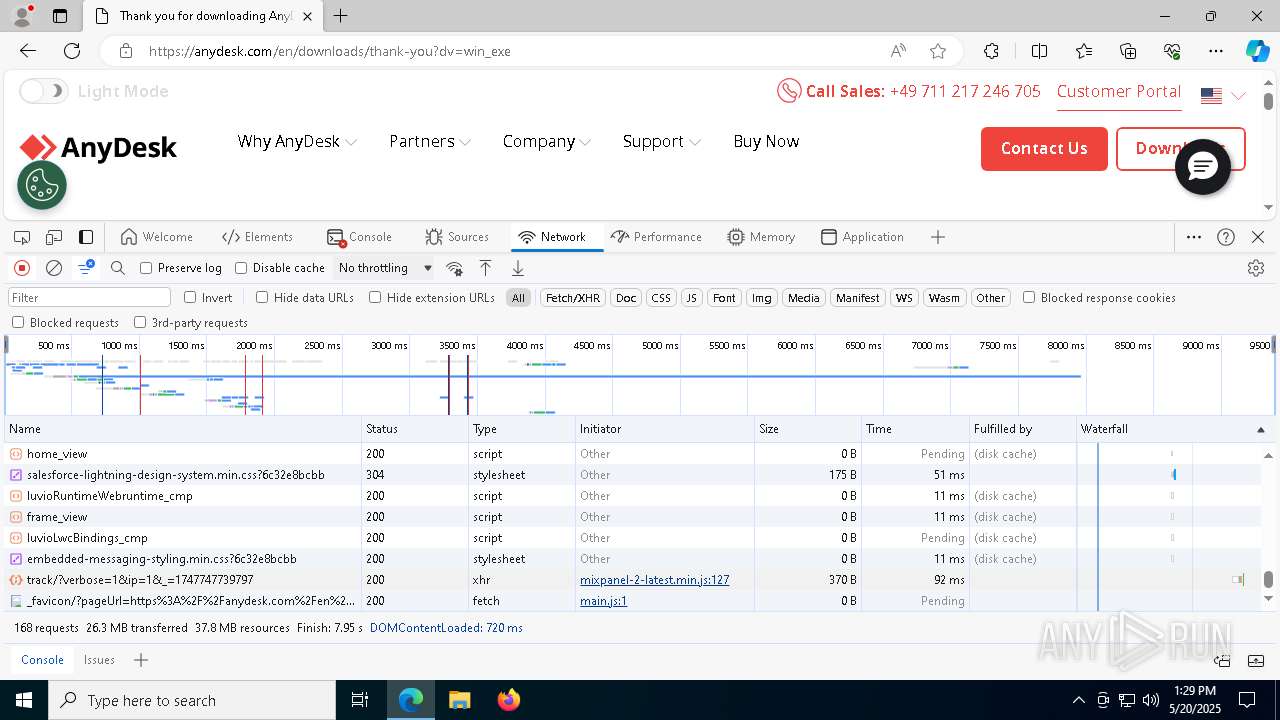Open language selector flag dropdown

[1223, 96]
